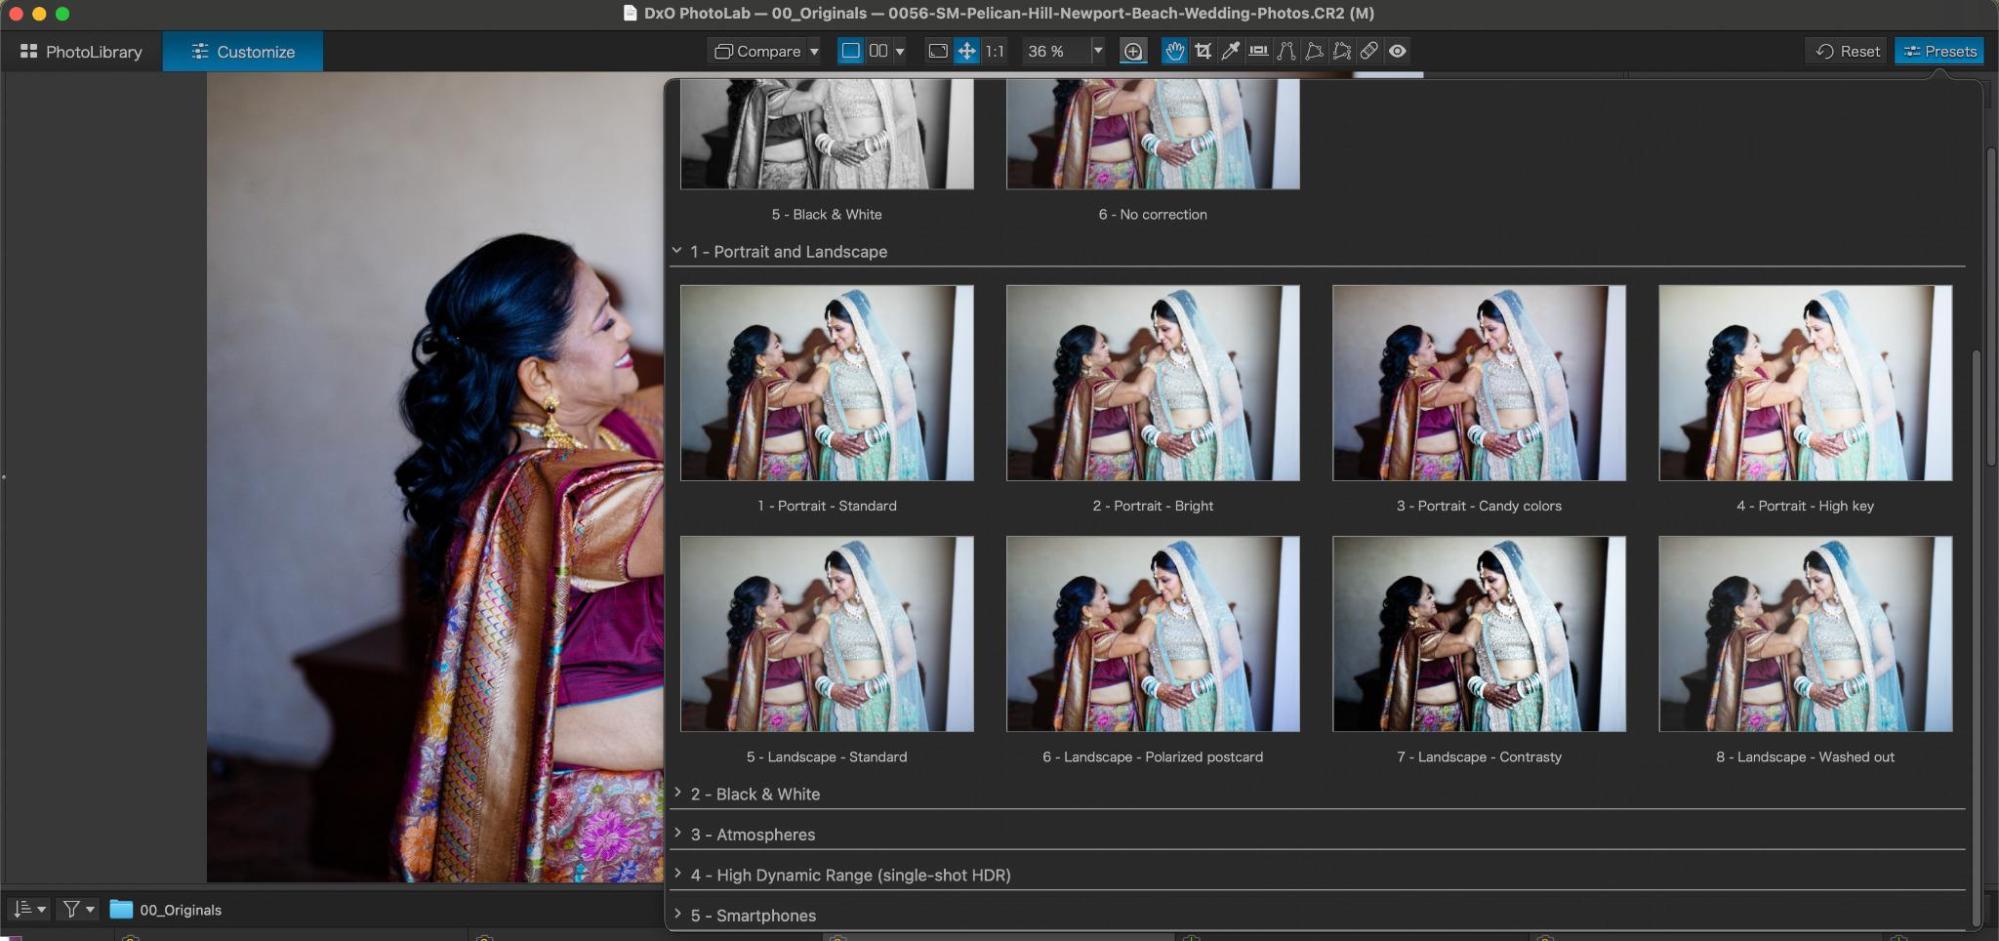Close the Presets panel via Presets button
Screen dimensions: 1999x941
pos(1939,51)
